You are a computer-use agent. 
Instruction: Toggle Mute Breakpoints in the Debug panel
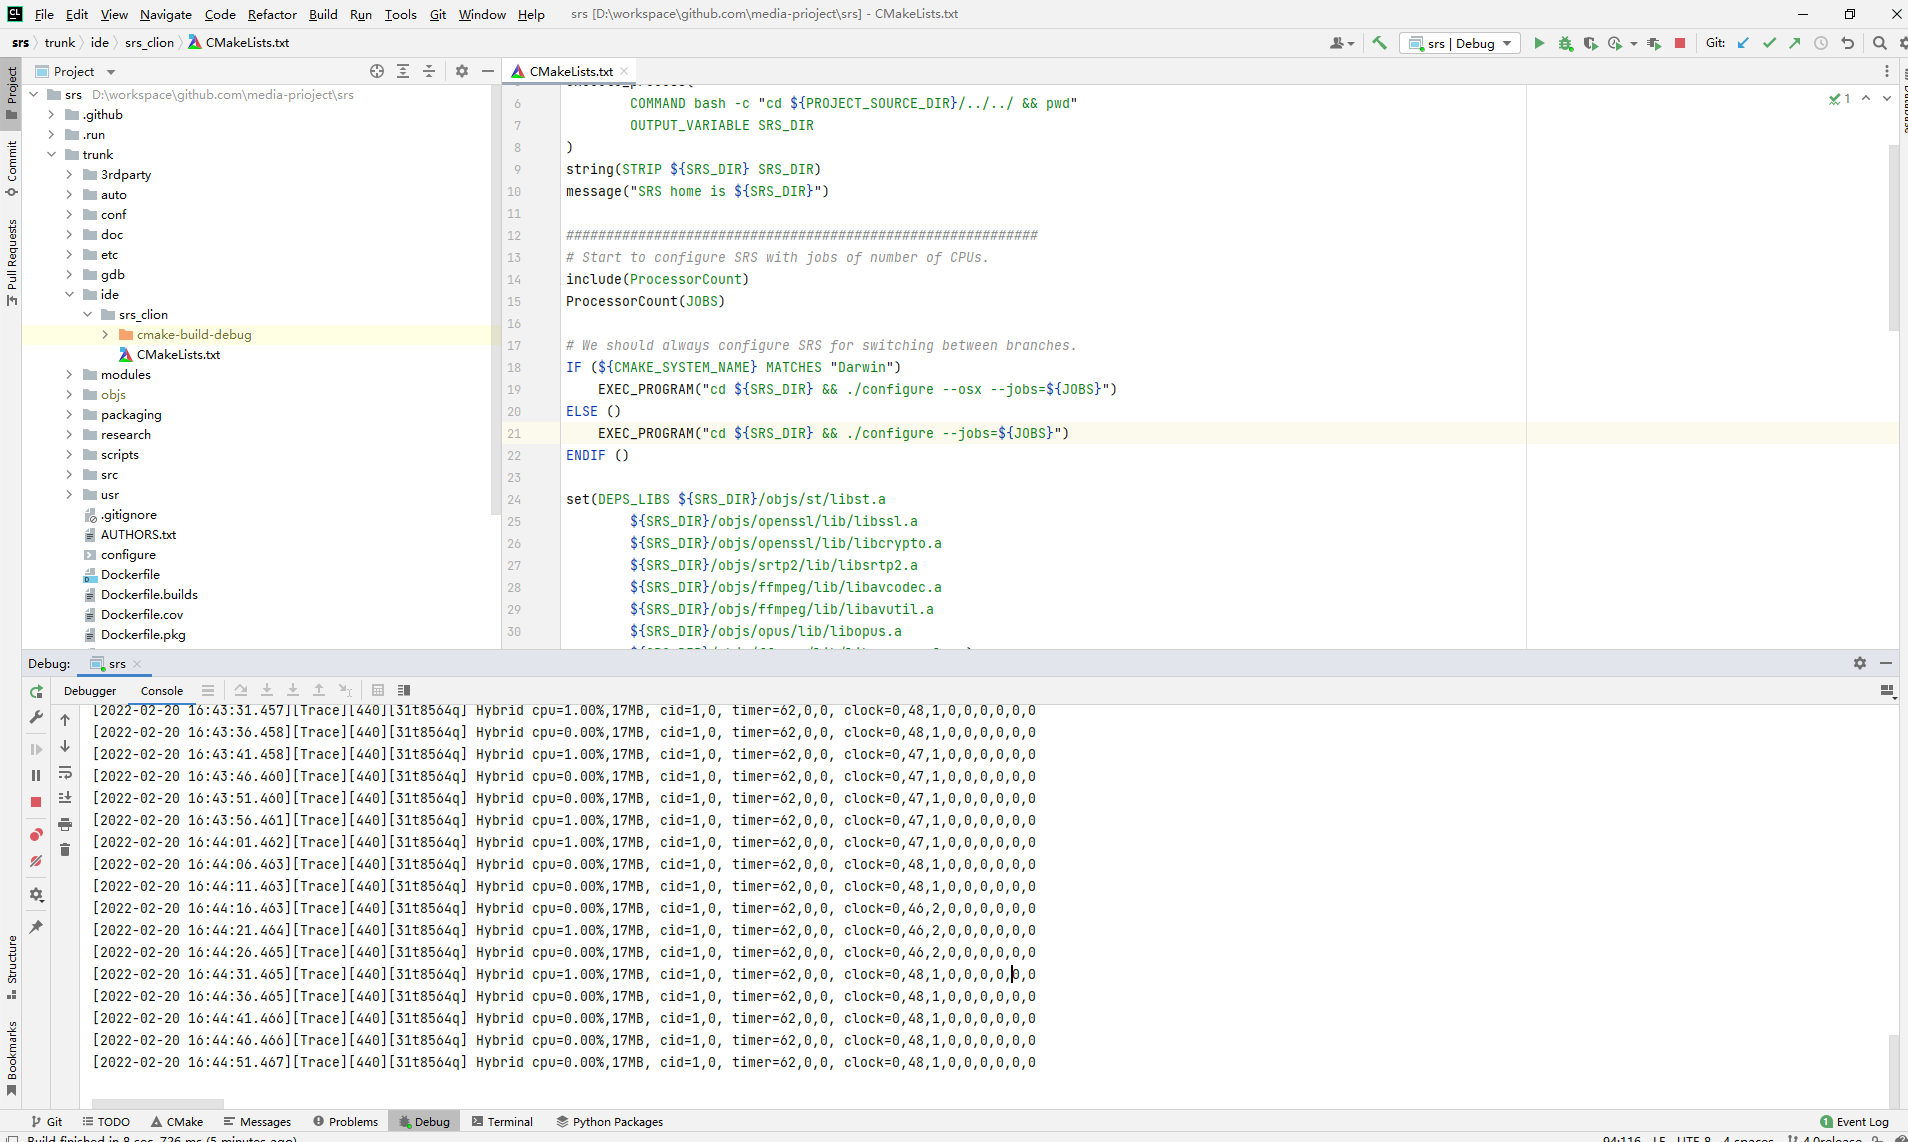(x=36, y=861)
